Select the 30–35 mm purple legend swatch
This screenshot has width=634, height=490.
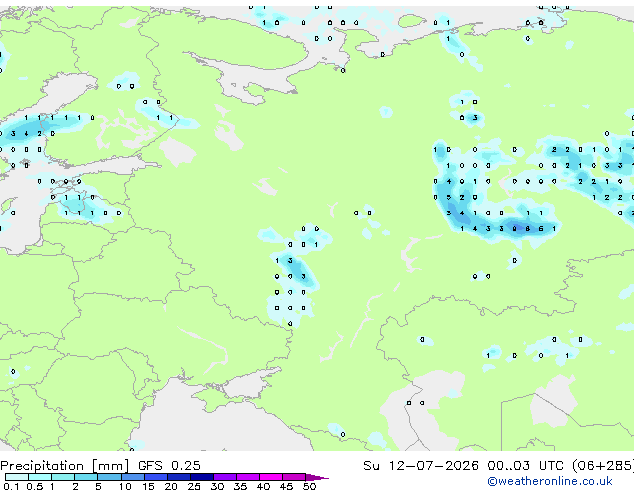click(225, 477)
